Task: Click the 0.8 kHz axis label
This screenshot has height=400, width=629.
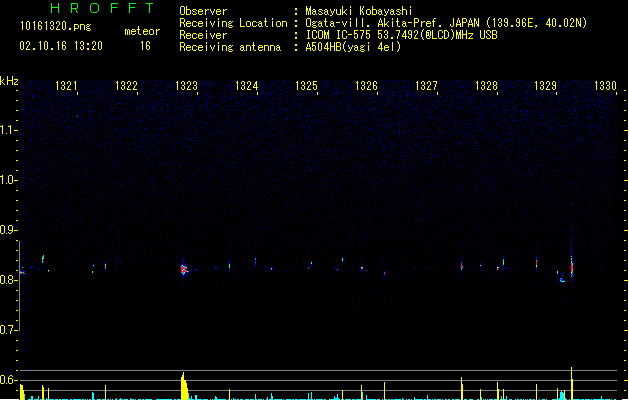Action: [8, 280]
